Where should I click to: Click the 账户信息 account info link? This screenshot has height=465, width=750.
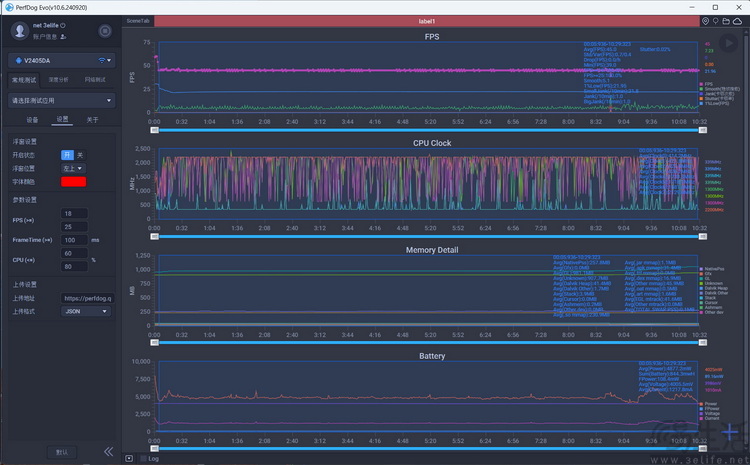tap(44, 37)
